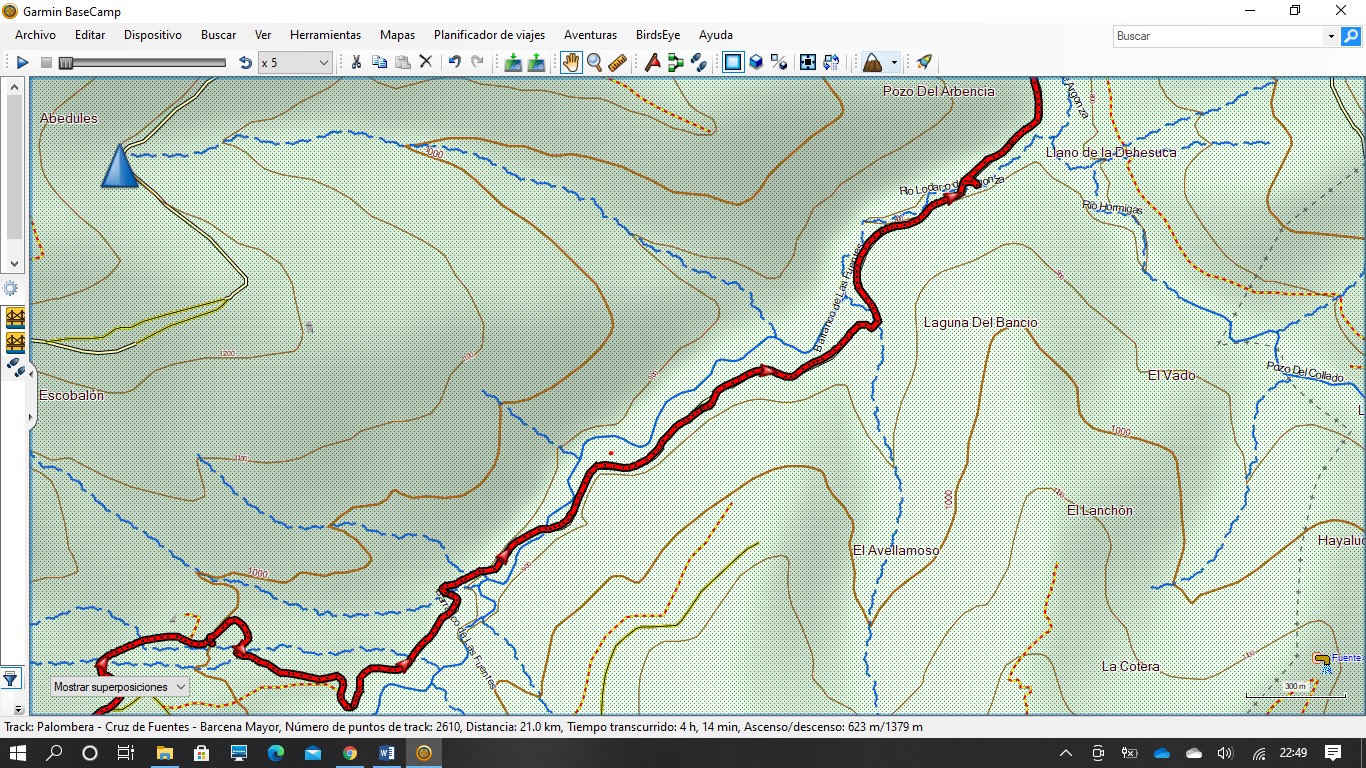The width and height of the screenshot is (1366, 768).
Task: Toggle the filter funnel button at bottom-left
Action: [10, 679]
